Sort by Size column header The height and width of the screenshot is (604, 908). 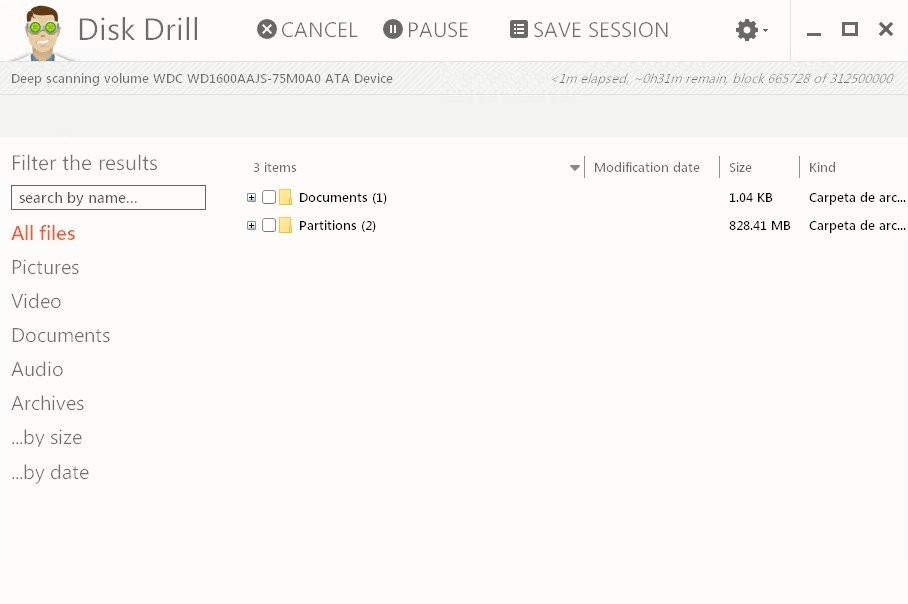(740, 167)
